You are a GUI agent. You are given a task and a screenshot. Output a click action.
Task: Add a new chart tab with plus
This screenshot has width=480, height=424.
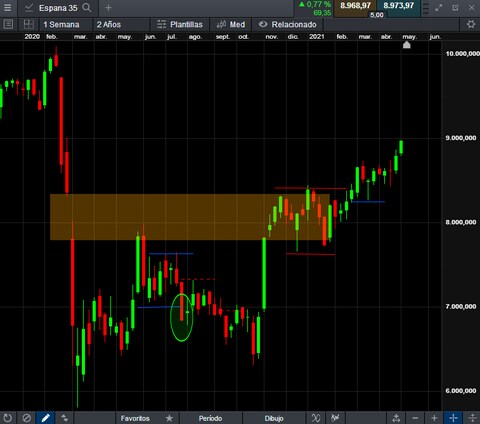click(108, 8)
